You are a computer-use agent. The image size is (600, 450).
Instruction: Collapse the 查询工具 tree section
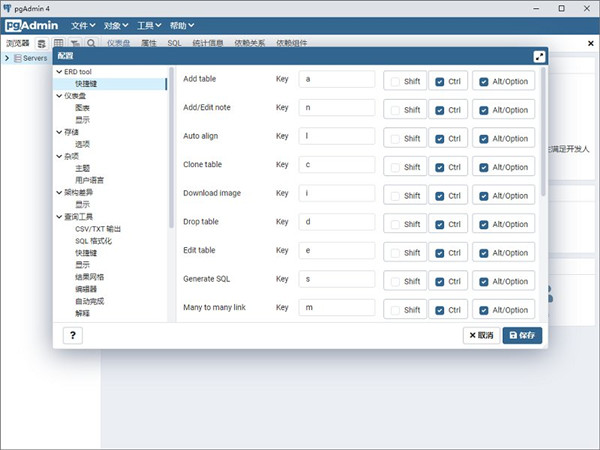(59, 217)
